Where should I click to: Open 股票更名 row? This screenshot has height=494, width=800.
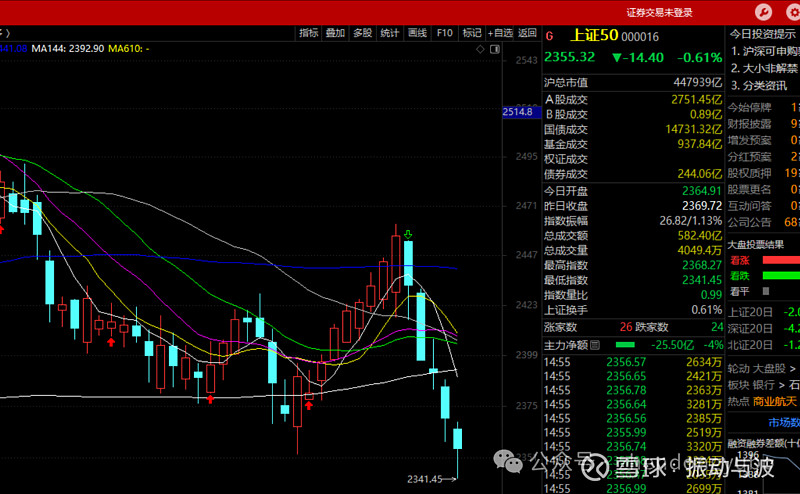(x=763, y=189)
